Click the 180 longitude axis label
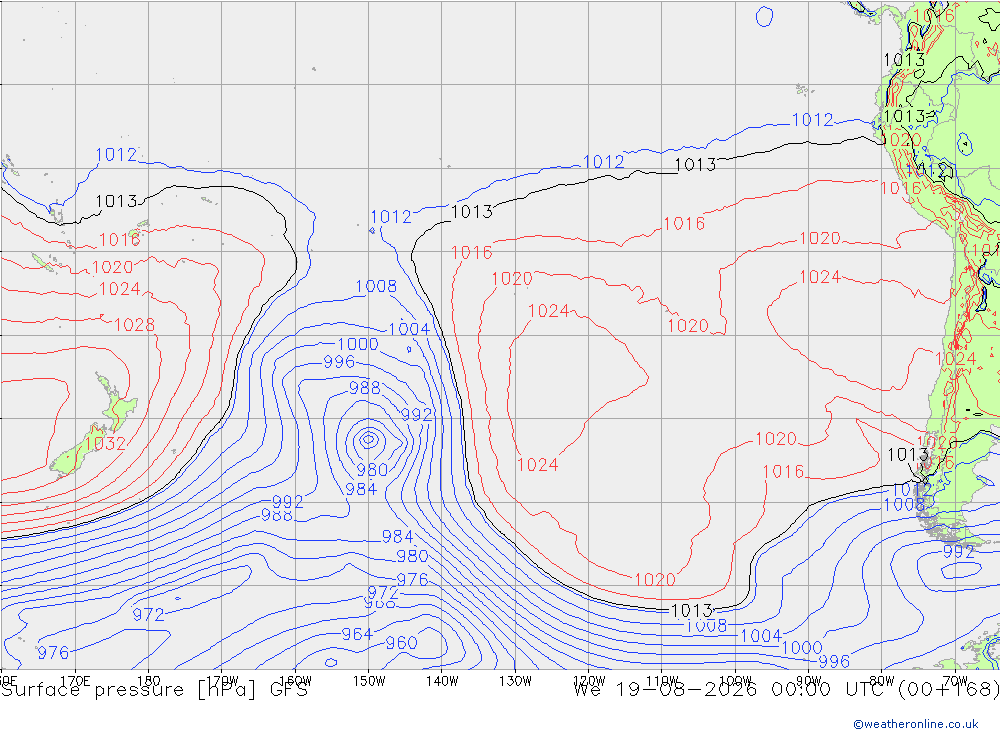 click(x=149, y=681)
